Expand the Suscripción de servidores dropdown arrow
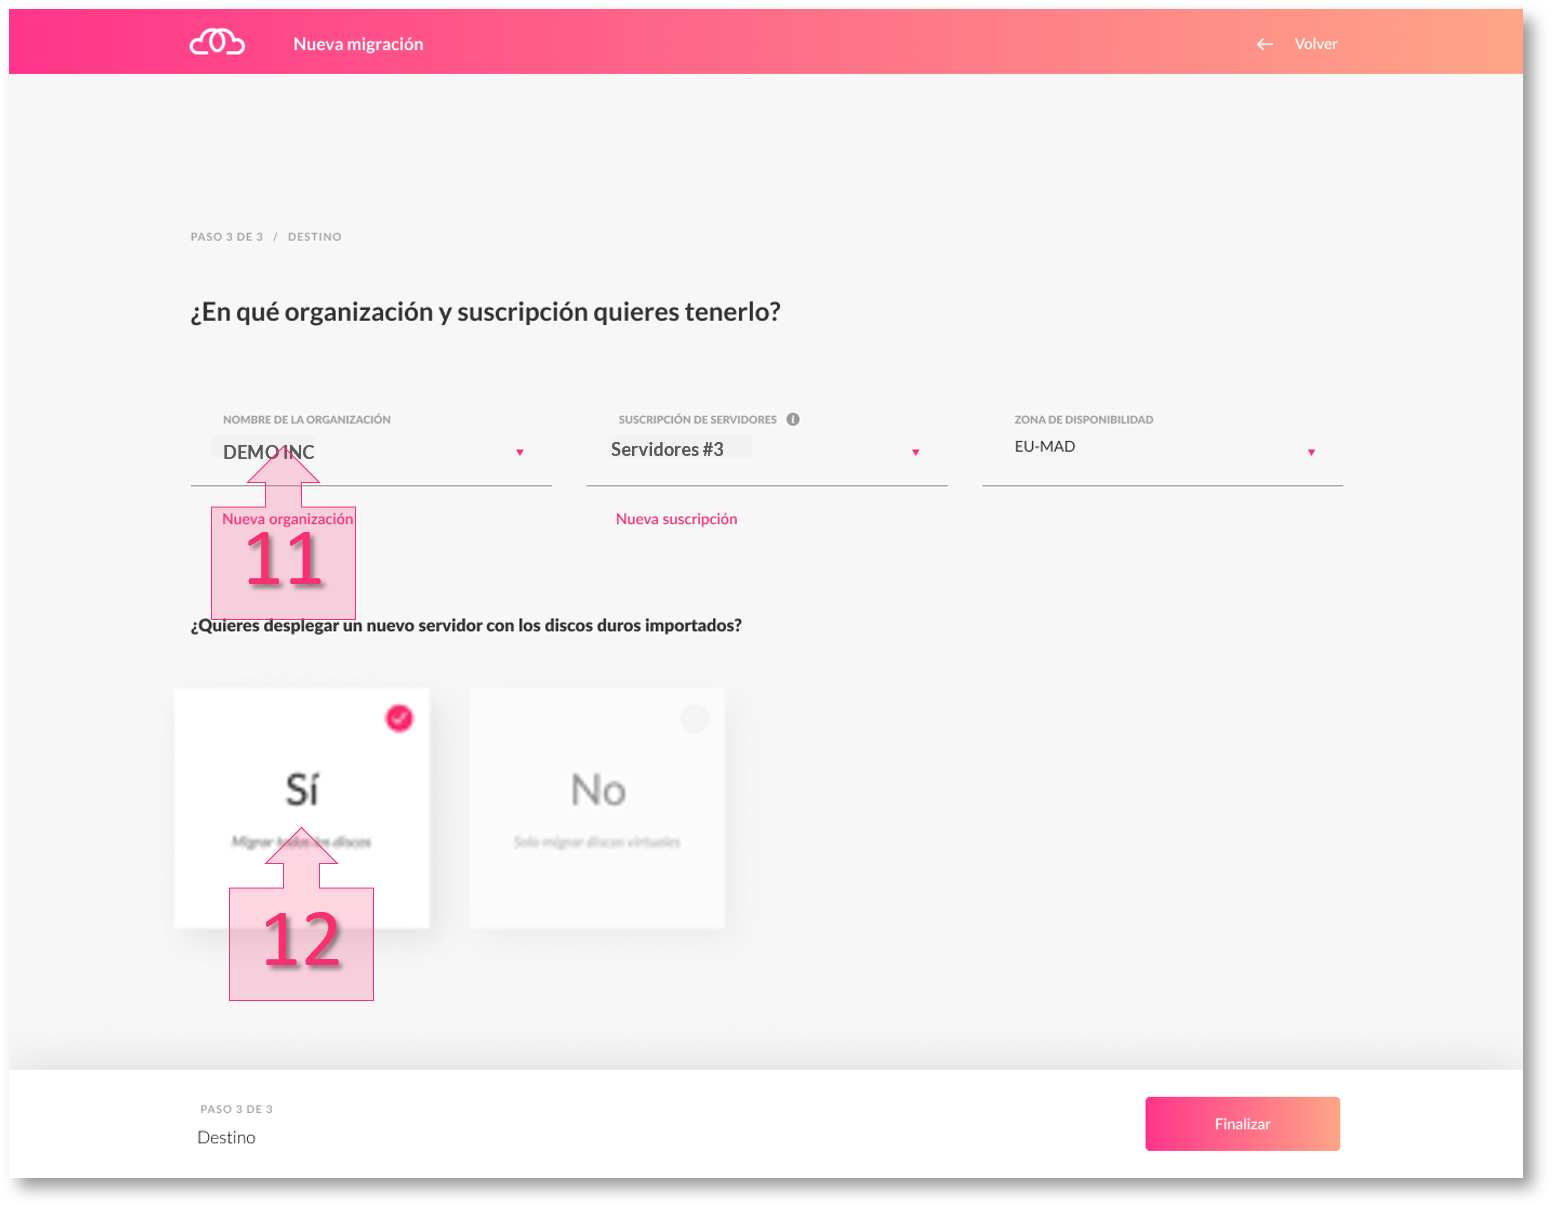Viewport: 1552px width, 1207px height. pos(916,453)
